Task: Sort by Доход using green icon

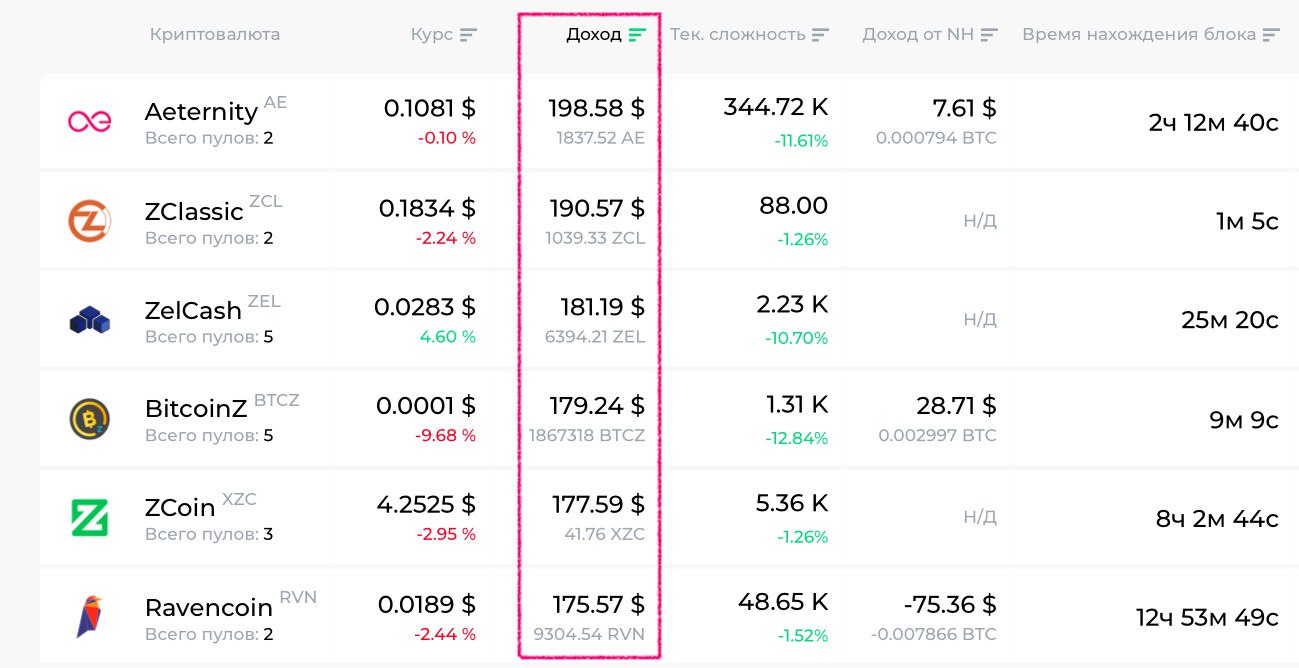Action: [637, 35]
